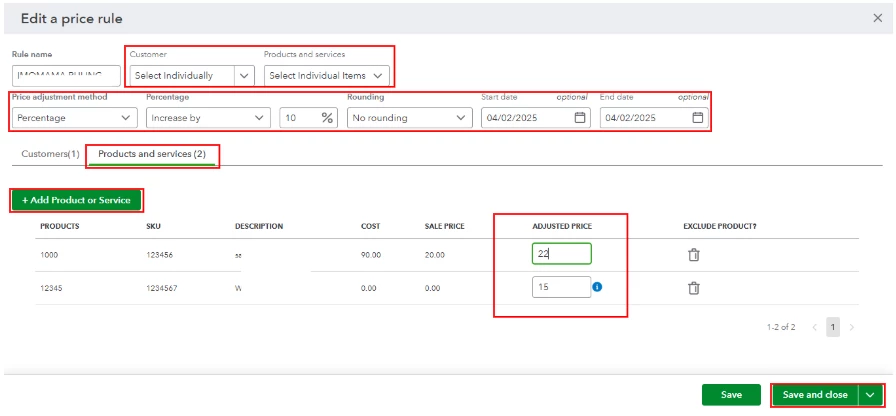Go to previous page arrow

click(x=814, y=327)
